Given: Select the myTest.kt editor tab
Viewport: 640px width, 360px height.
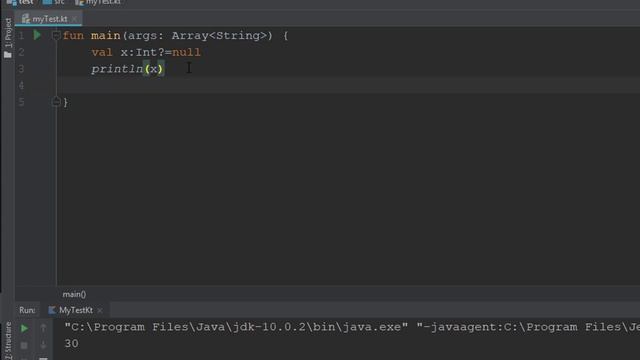Looking at the screenshot, I should [49, 19].
